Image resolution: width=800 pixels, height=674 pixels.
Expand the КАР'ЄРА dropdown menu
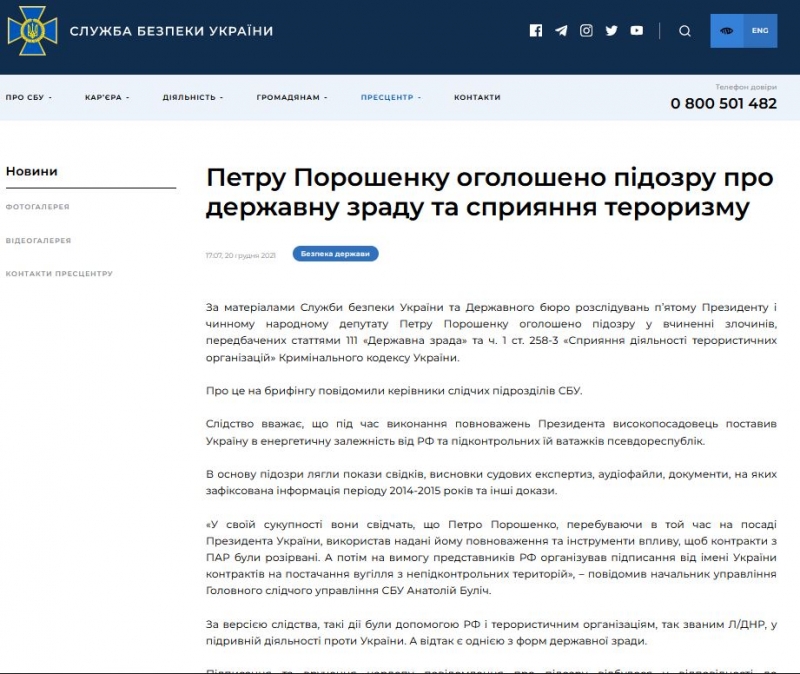(106, 98)
